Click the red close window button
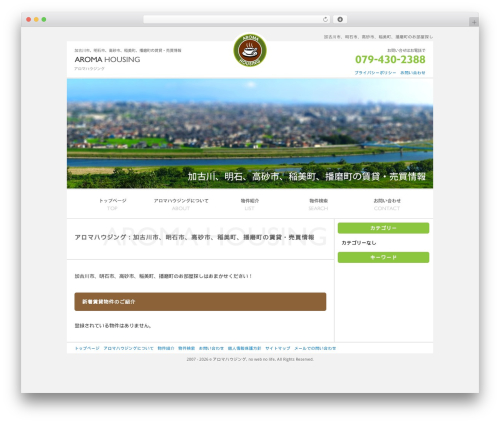Image resolution: width=500 pixels, height=423 pixels. 29,19
